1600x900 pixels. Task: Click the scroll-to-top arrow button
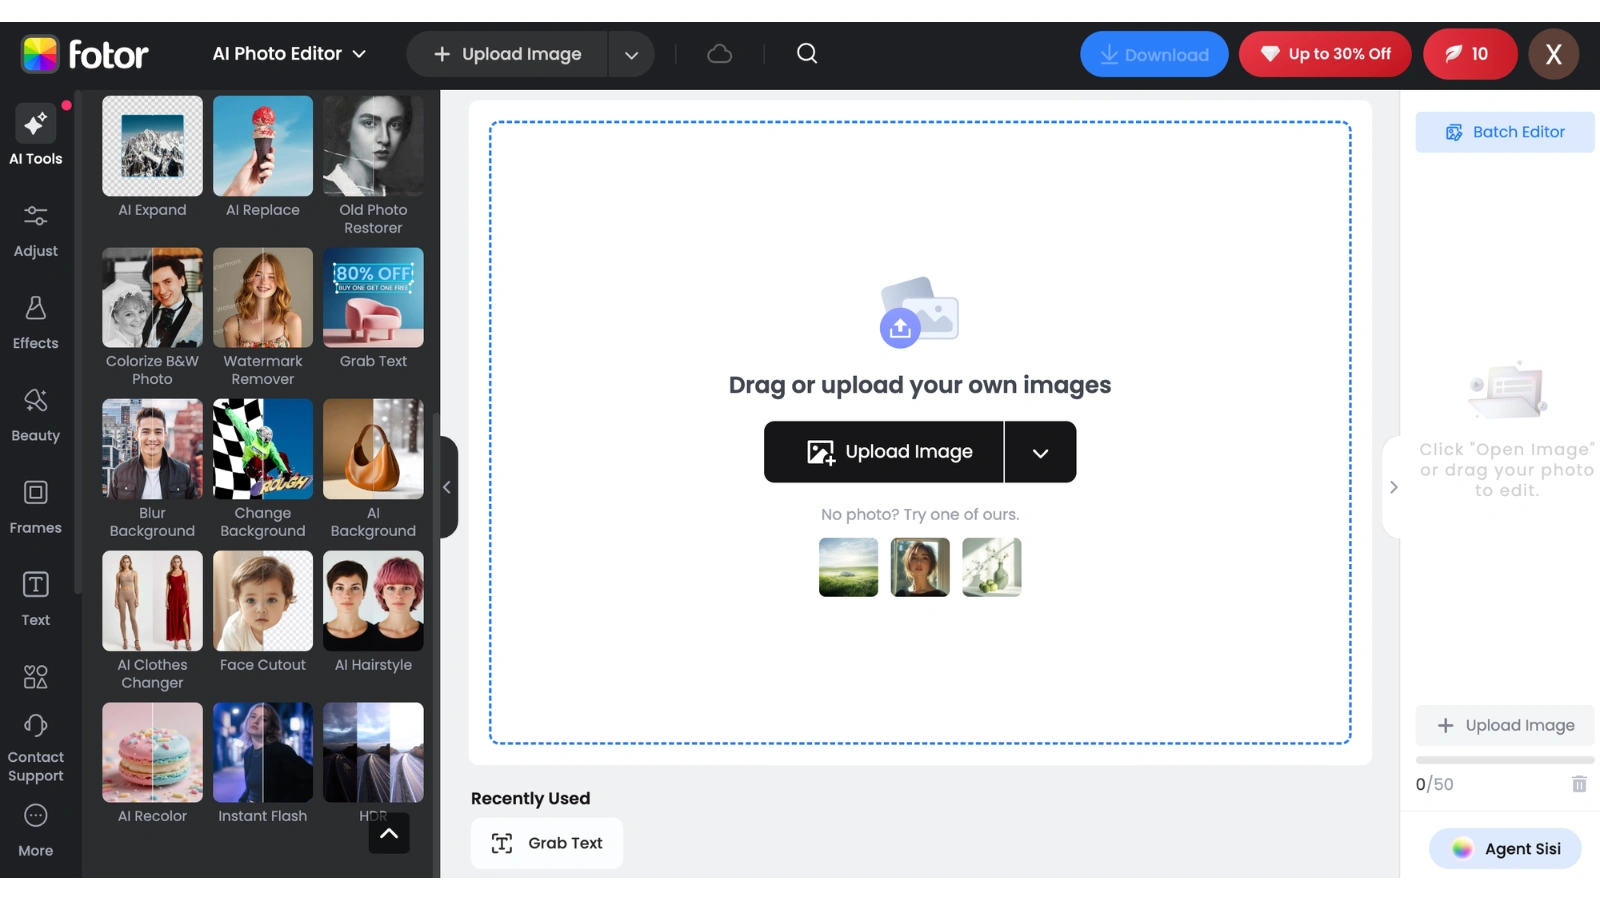389,833
